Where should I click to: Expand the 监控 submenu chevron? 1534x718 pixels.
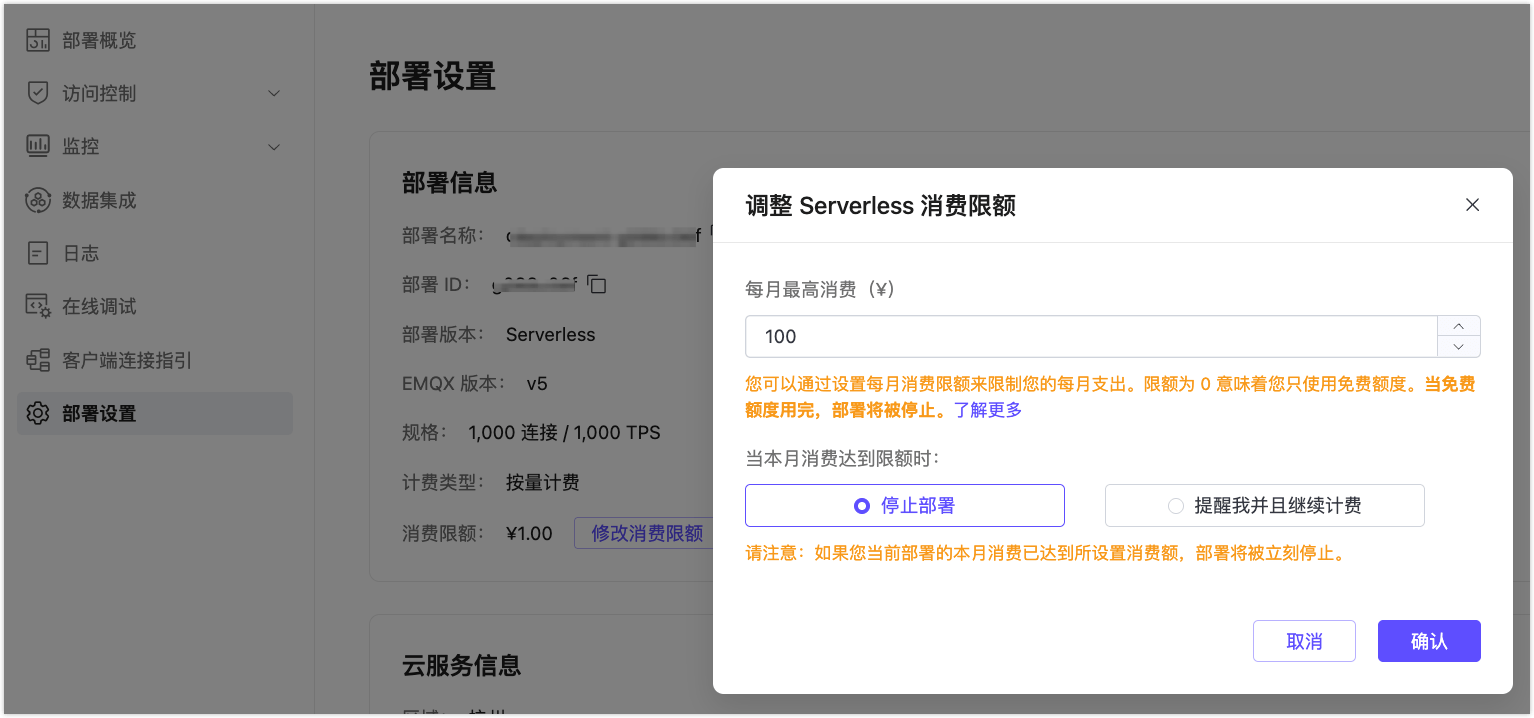(274, 148)
